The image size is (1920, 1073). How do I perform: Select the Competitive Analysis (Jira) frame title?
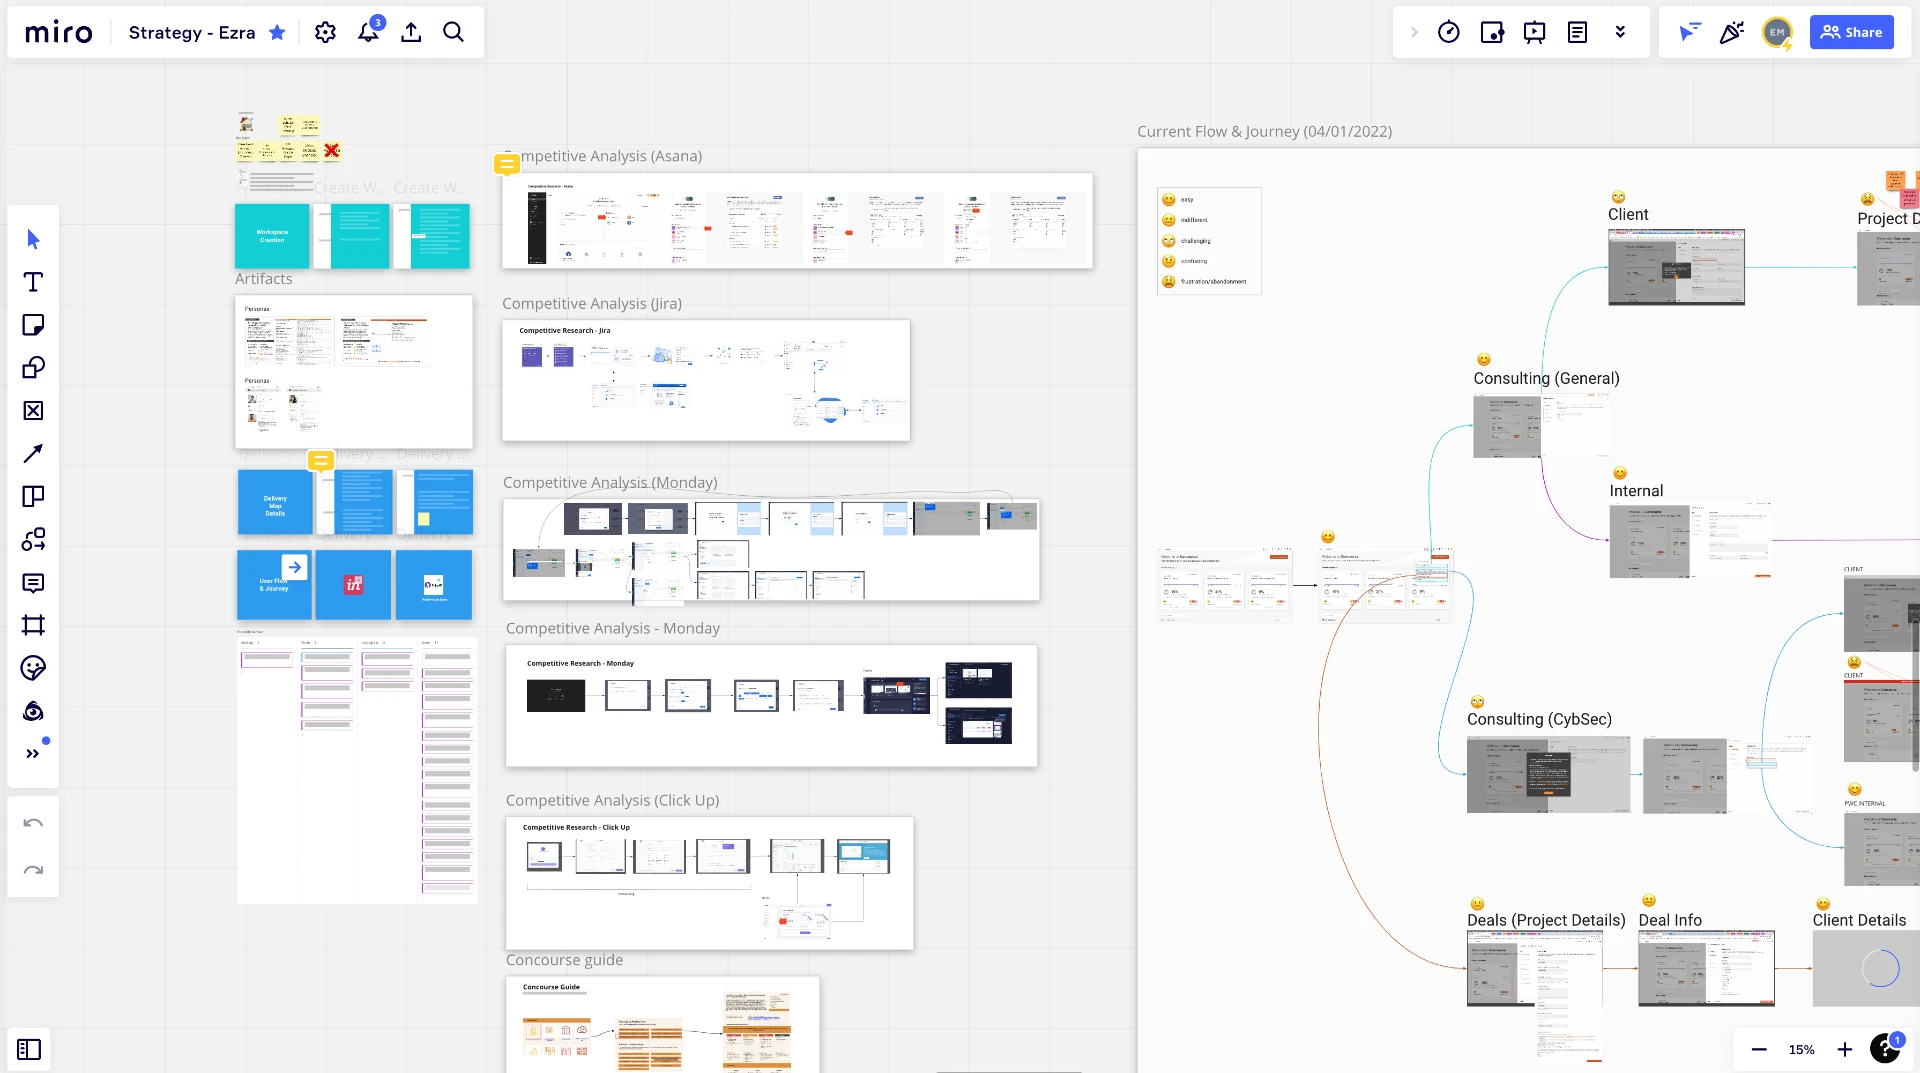coord(592,304)
